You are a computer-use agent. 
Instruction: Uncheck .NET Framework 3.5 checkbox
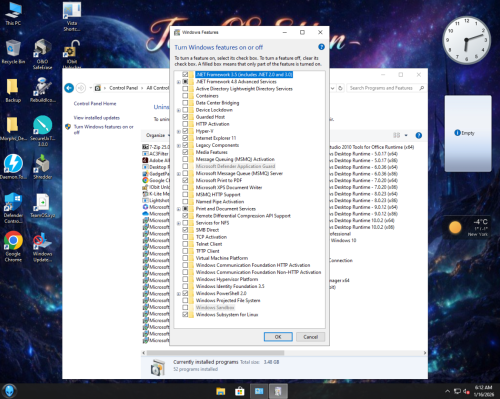point(185,74)
